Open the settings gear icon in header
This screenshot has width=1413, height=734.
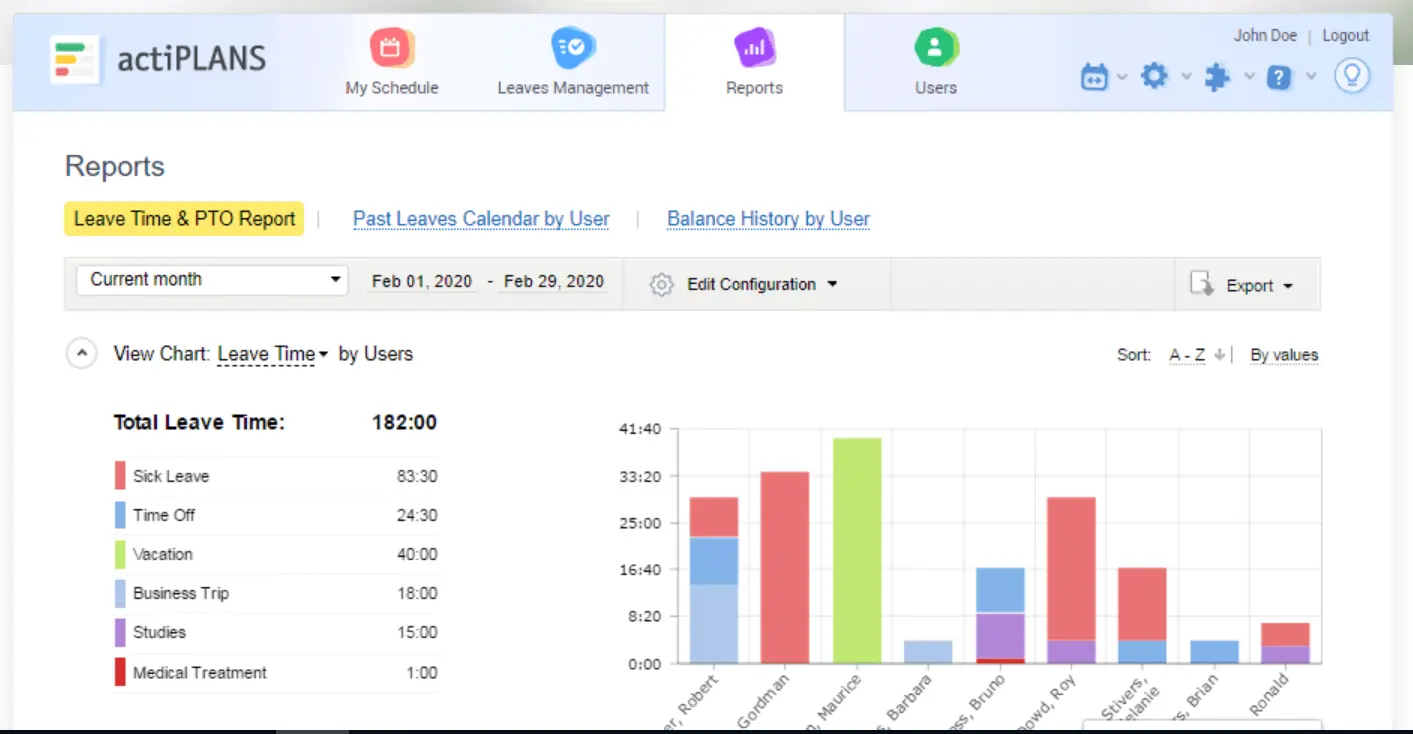click(x=1154, y=76)
